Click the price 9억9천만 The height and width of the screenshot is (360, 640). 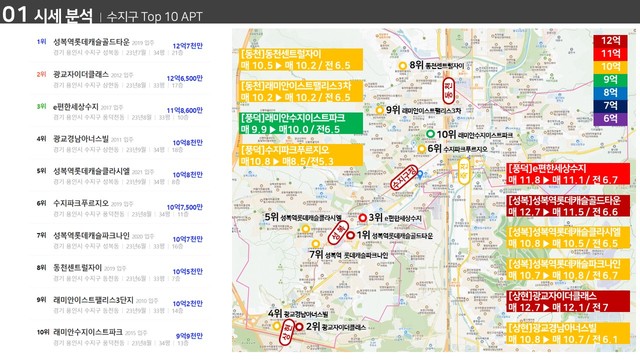189,336
